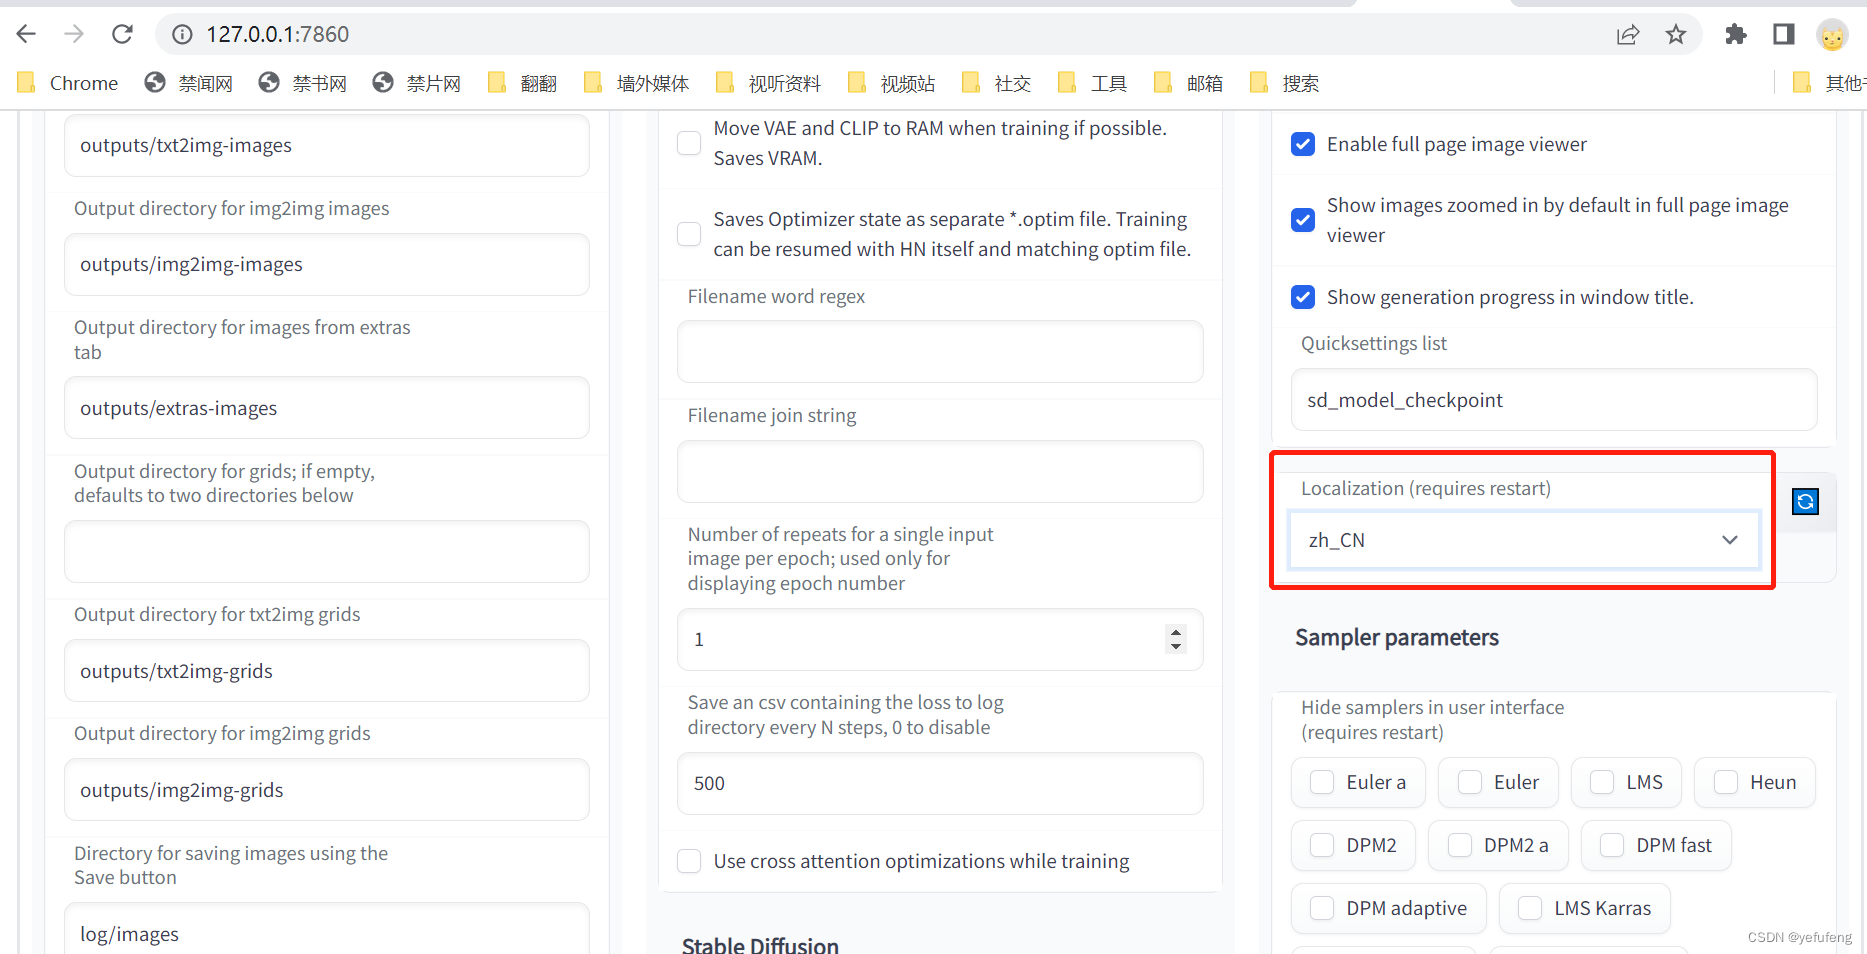This screenshot has width=1867, height=954.
Task: Open the 工具 bookmarks folder
Action: tap(1092, 83)
